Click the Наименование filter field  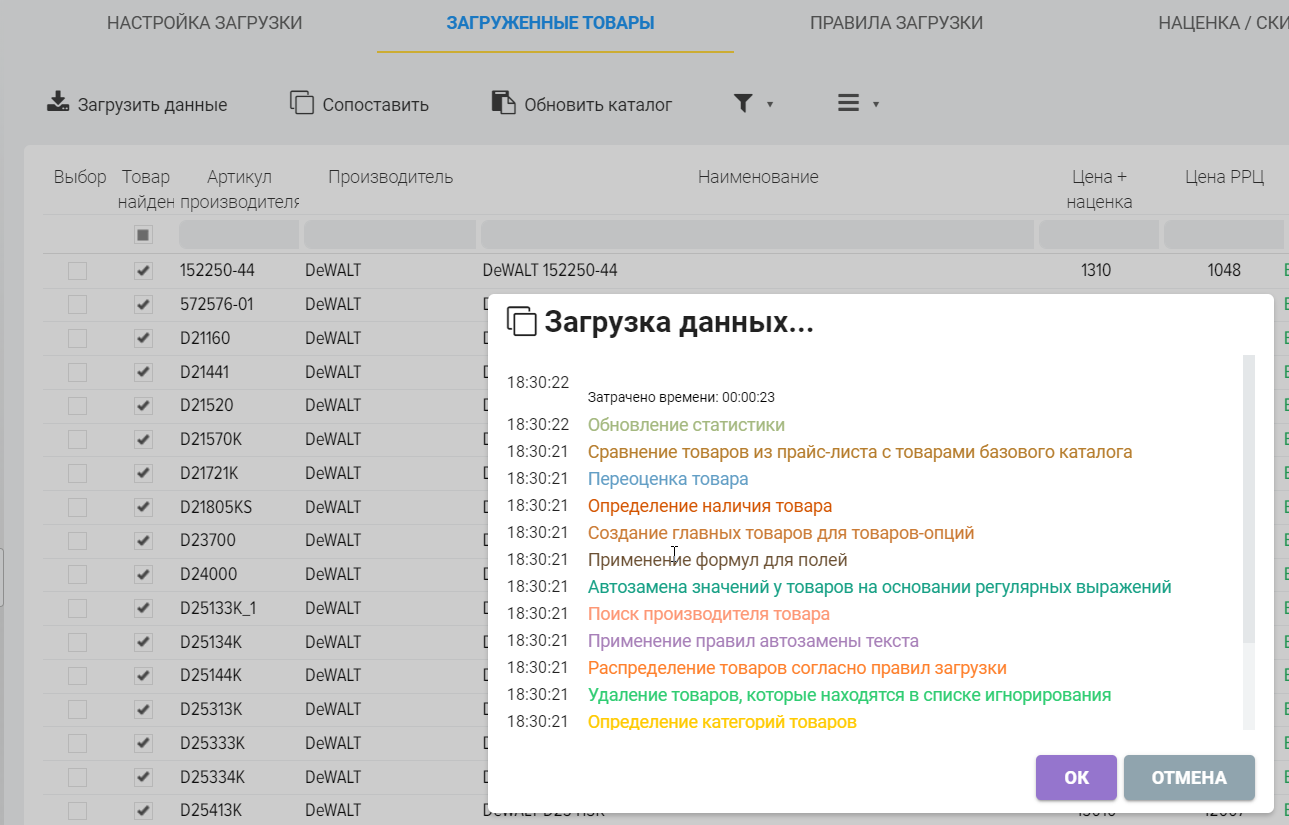point(758,235)
